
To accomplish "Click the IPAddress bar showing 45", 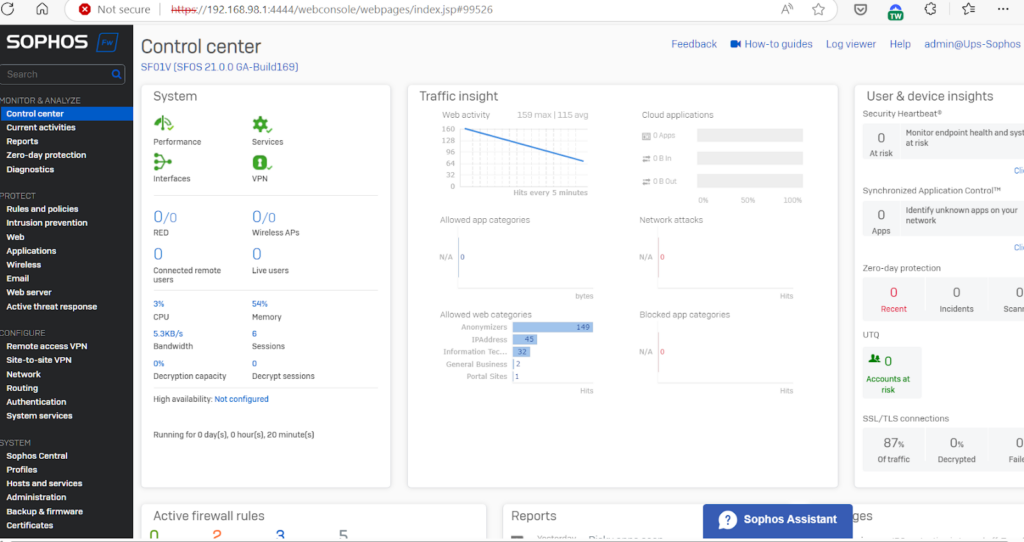I will (x=524, y=340).
